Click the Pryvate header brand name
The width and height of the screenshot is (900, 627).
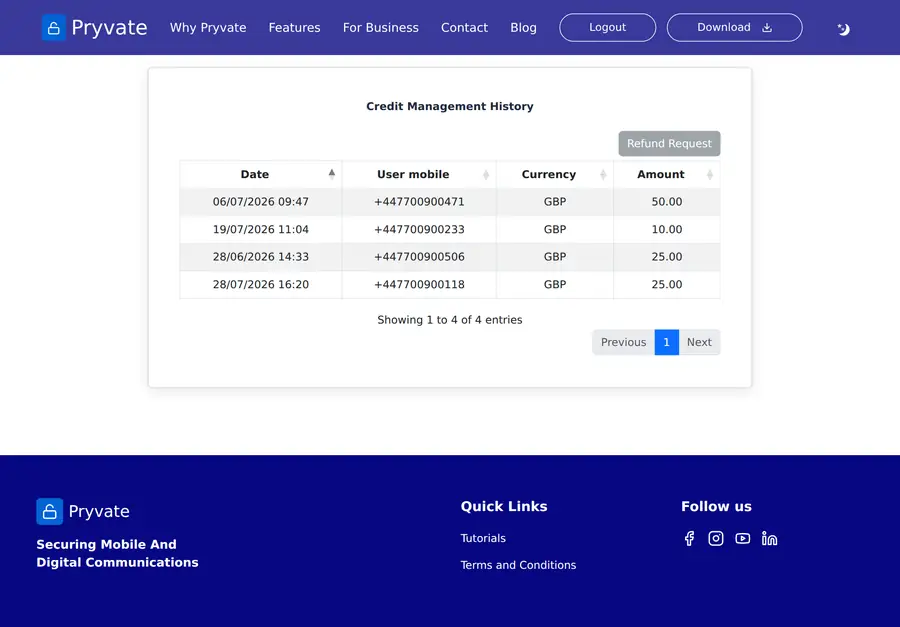coord(109,28)
